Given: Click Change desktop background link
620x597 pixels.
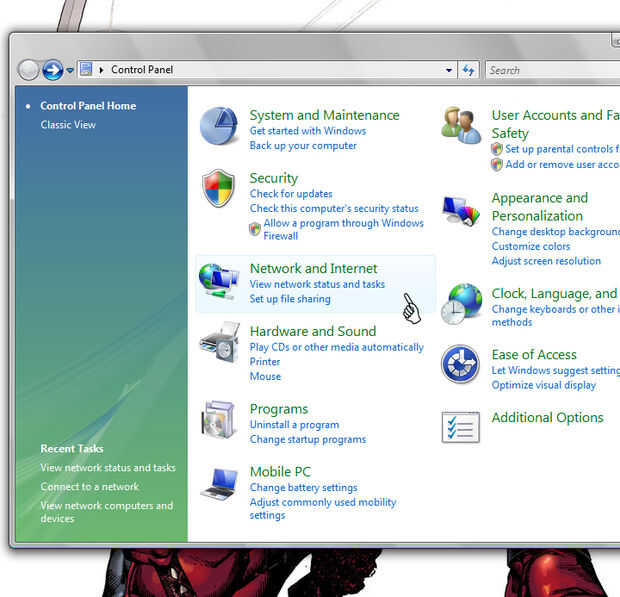Looking at the screenshot, I should pos(556,232).
